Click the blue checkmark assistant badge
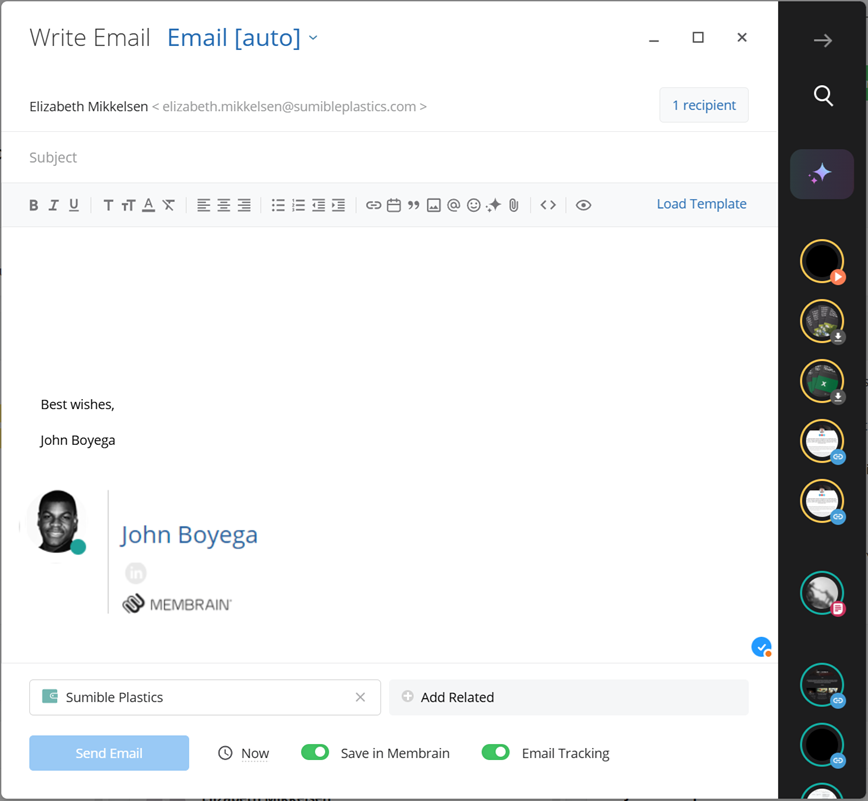Viewport: 868px width, 801px height. click(761, 647)
